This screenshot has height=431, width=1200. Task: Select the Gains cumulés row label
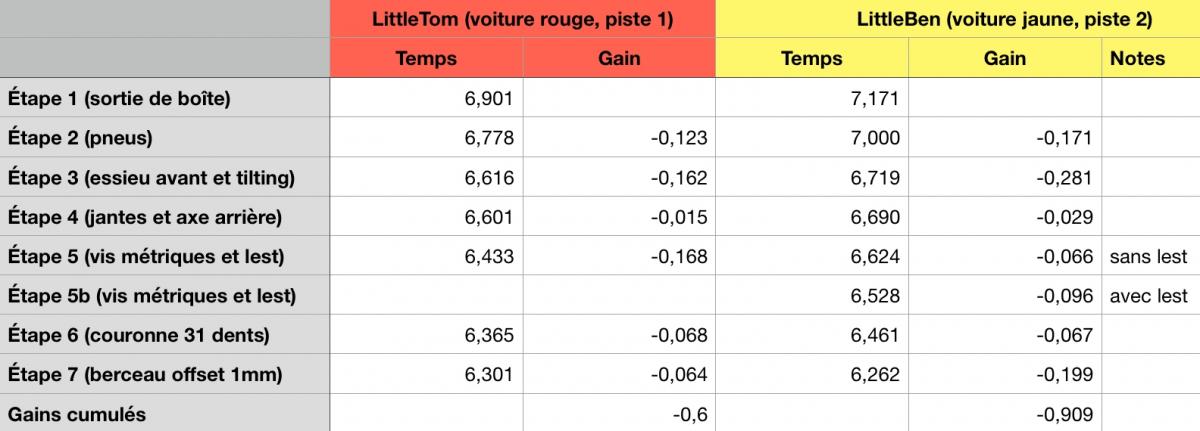click(x=76, y=413)
